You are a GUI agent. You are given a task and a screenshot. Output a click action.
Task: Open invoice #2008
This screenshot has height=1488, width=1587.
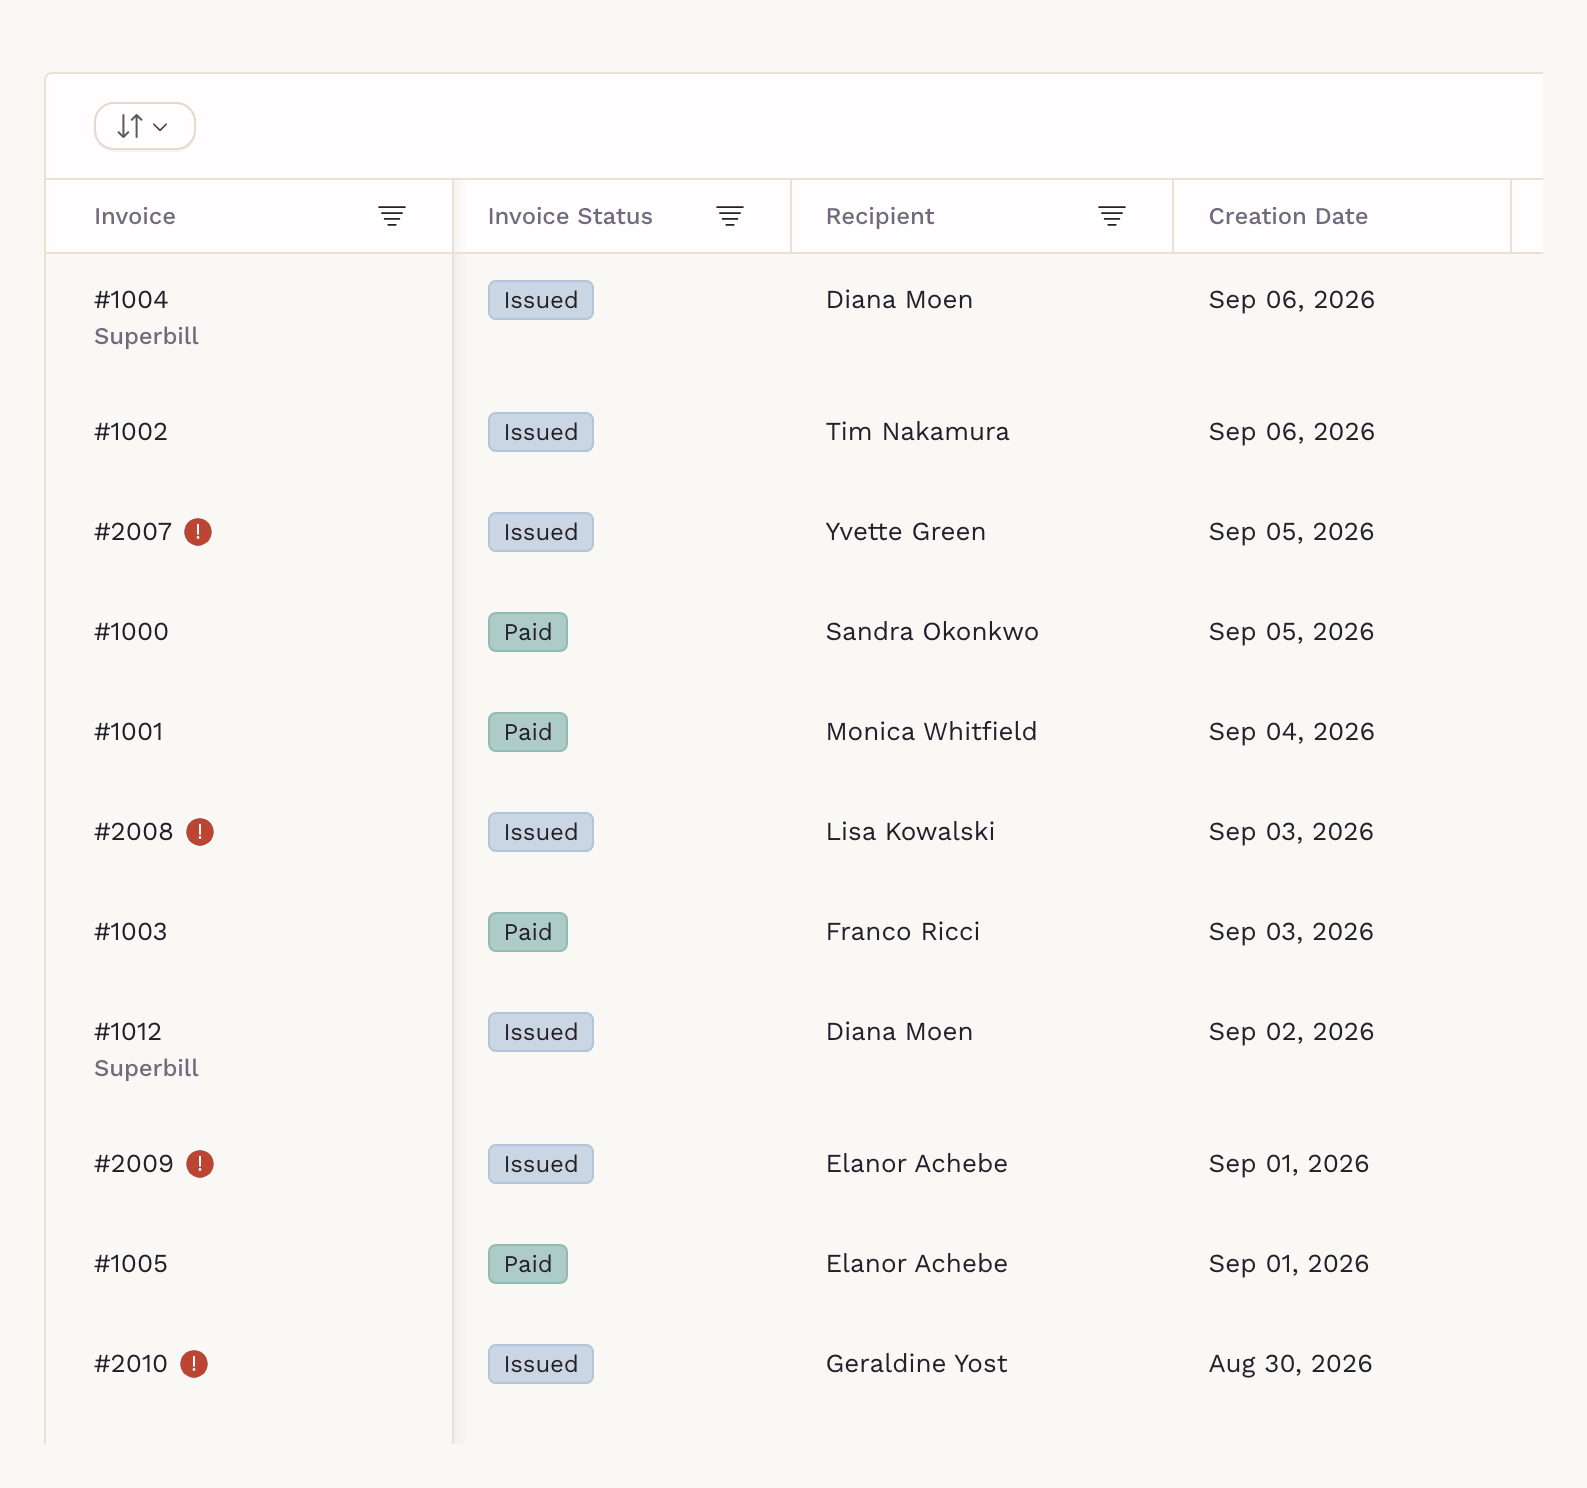point(134,832)
